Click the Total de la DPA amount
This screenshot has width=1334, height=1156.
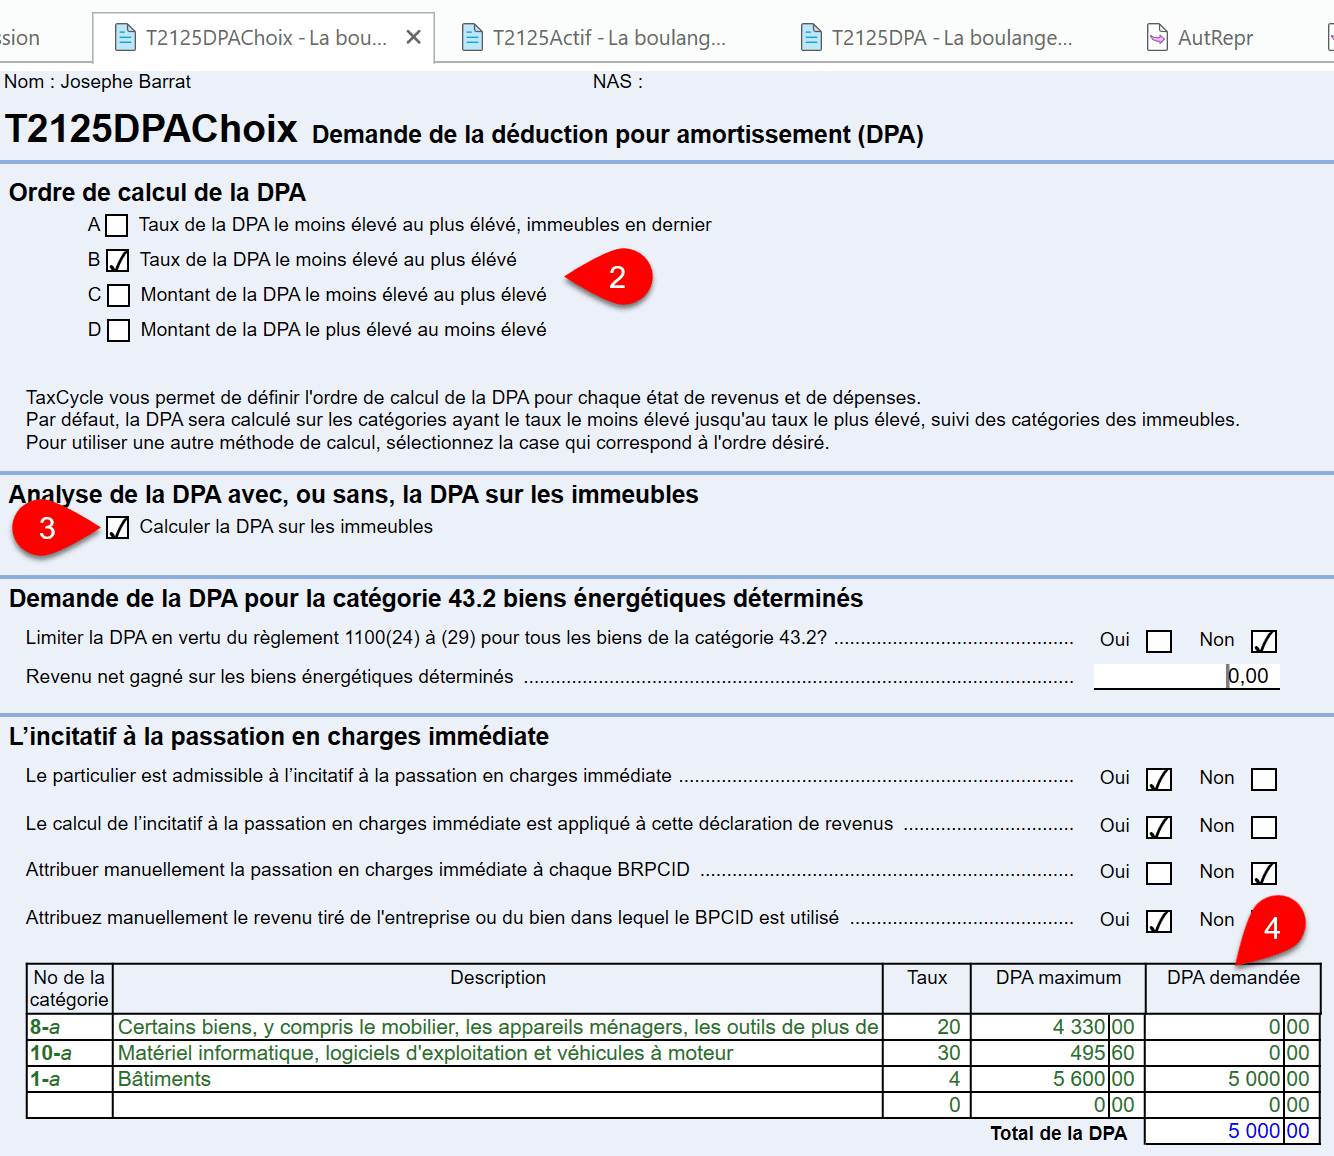pos(1232,1131)
